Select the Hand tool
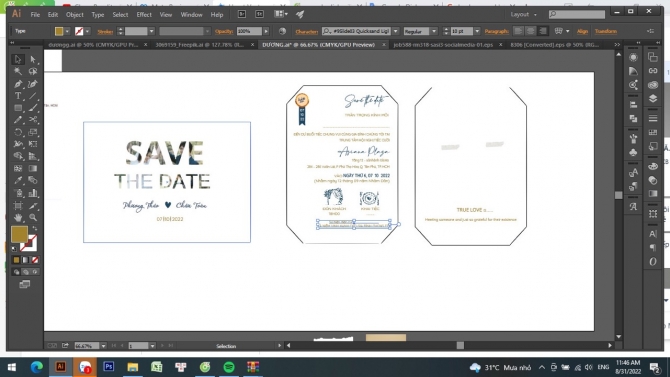 pyautogui.click(x=18, y=218)
